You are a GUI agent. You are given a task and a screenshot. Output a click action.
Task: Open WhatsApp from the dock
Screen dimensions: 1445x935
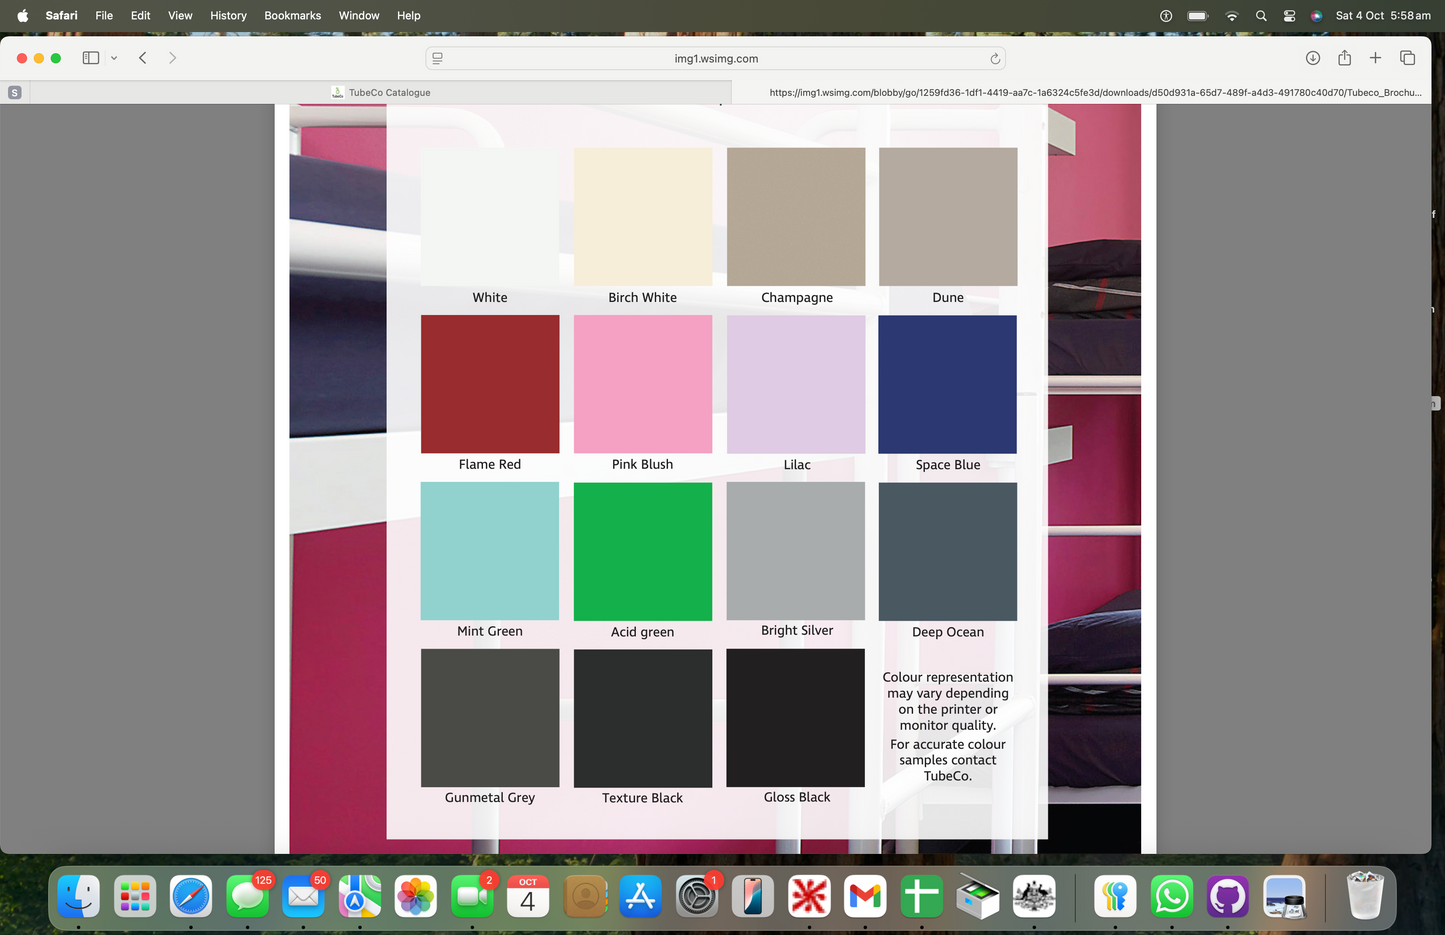click(x=1171, y=896)
